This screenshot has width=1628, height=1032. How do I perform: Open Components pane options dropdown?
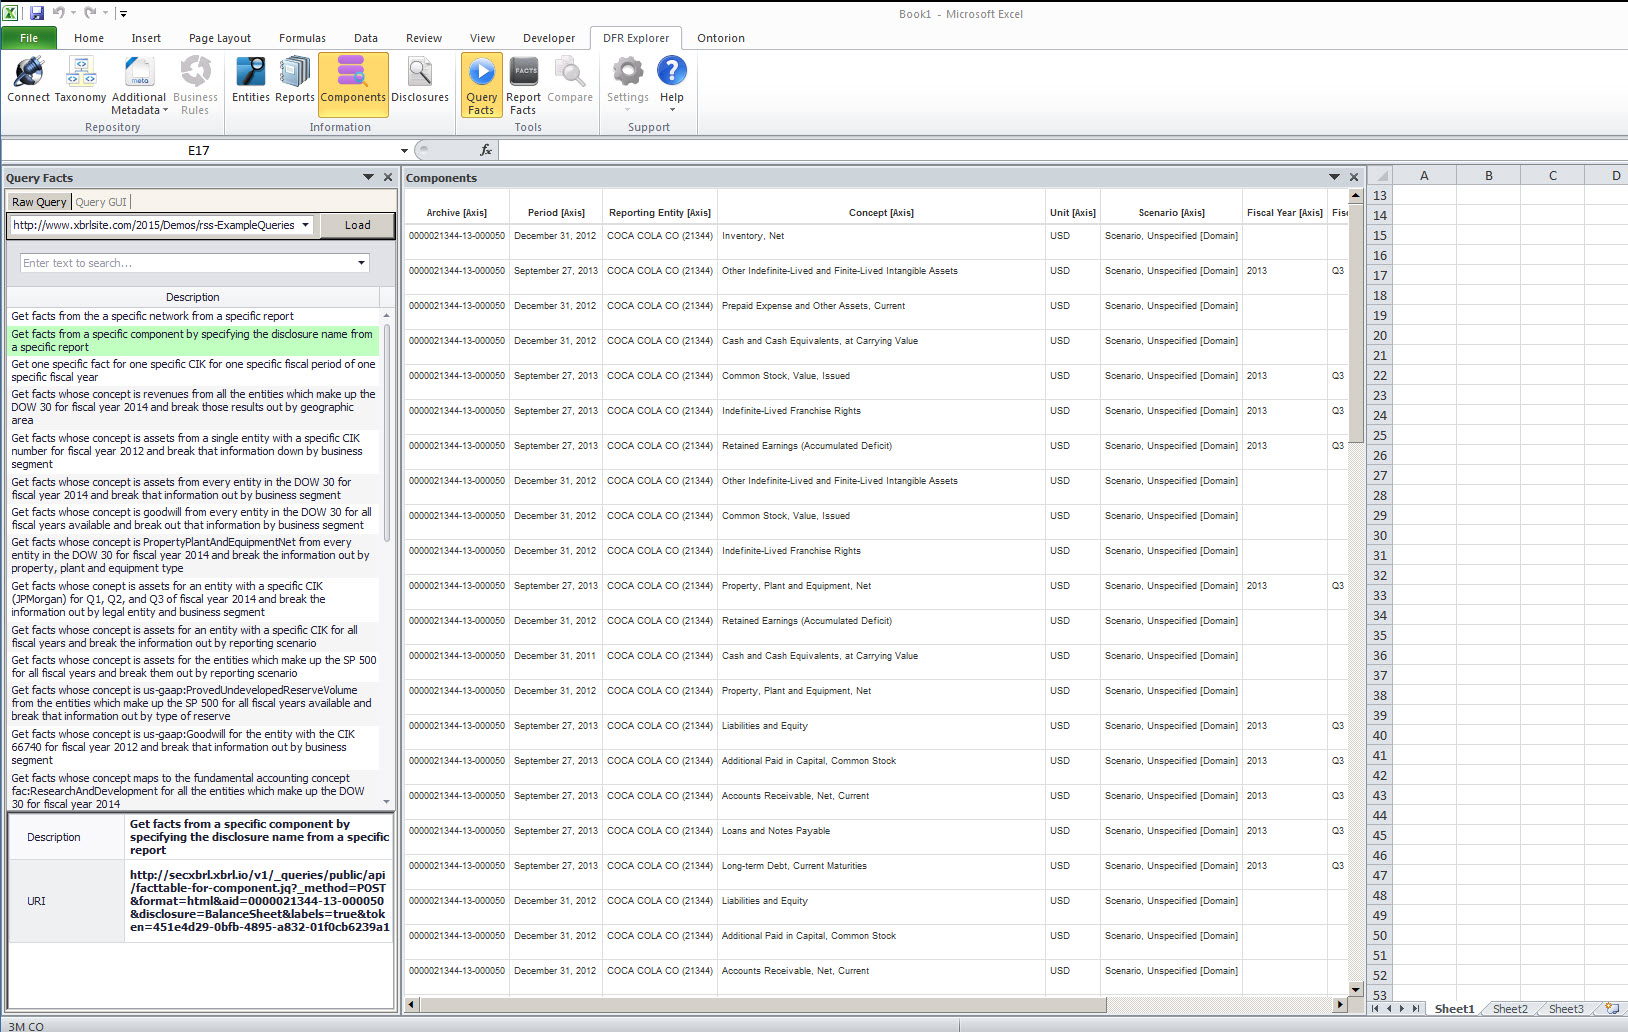pyautogui.click(x=1334, y=177)
